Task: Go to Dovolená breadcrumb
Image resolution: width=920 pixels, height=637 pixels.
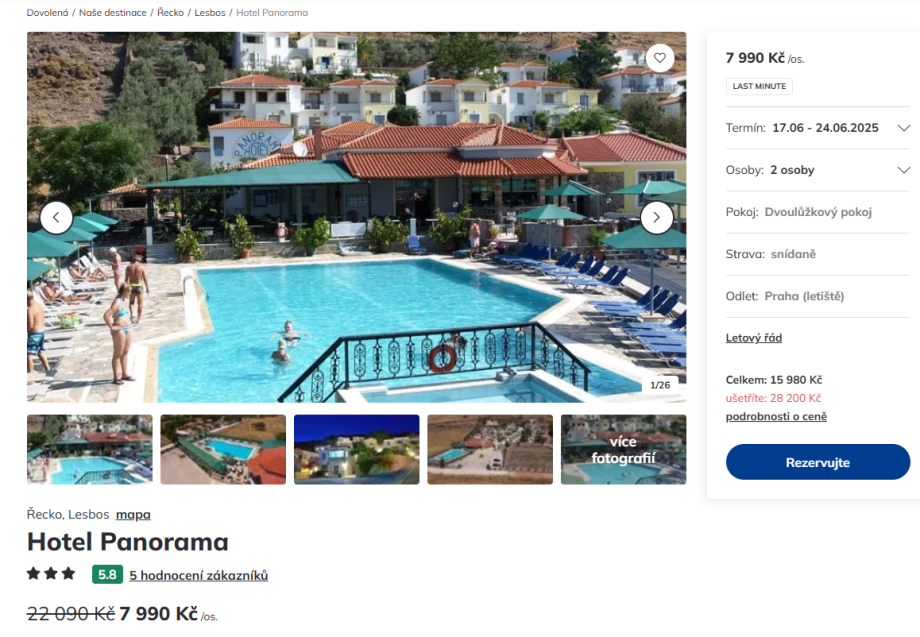Action: click(x=48, y=12)
